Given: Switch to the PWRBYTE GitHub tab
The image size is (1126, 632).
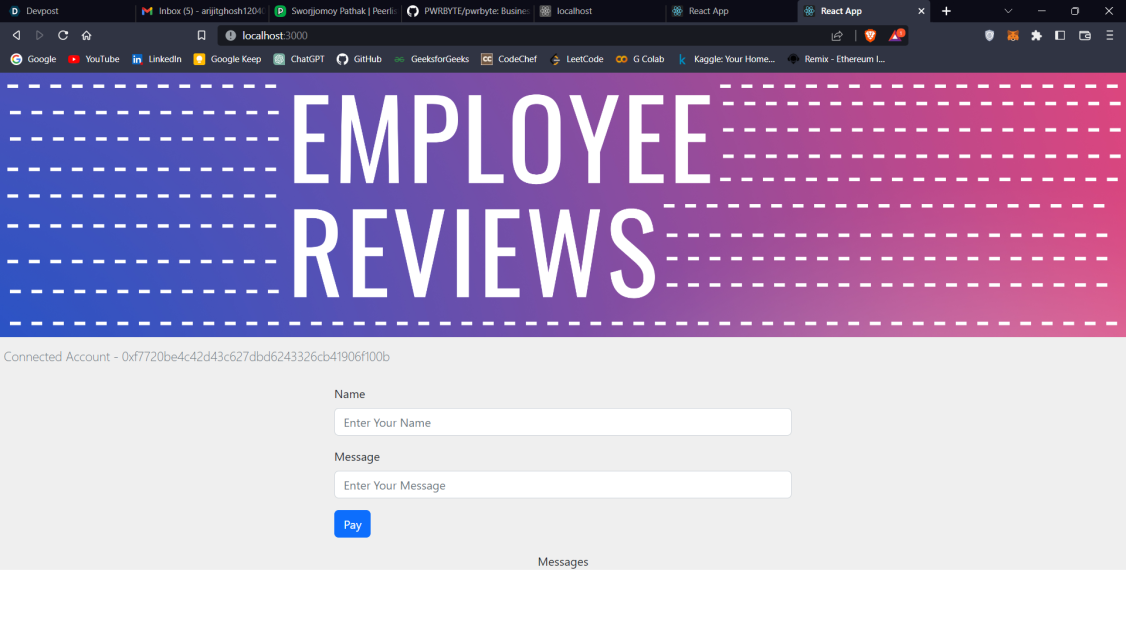Looking at the screenshot, I should pos(468,11).
